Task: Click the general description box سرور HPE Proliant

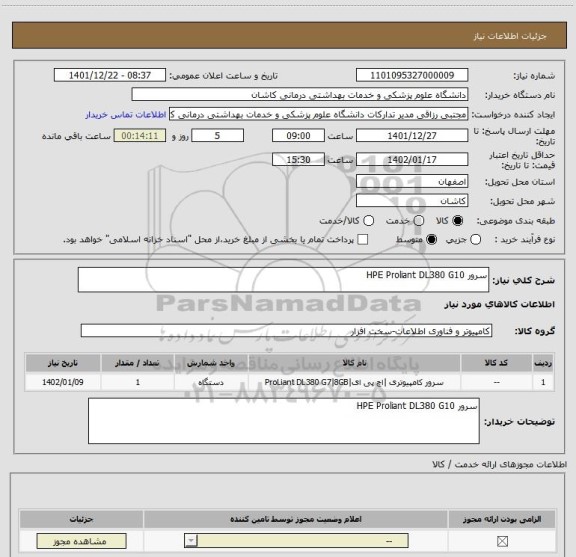Action: point(283,280)
